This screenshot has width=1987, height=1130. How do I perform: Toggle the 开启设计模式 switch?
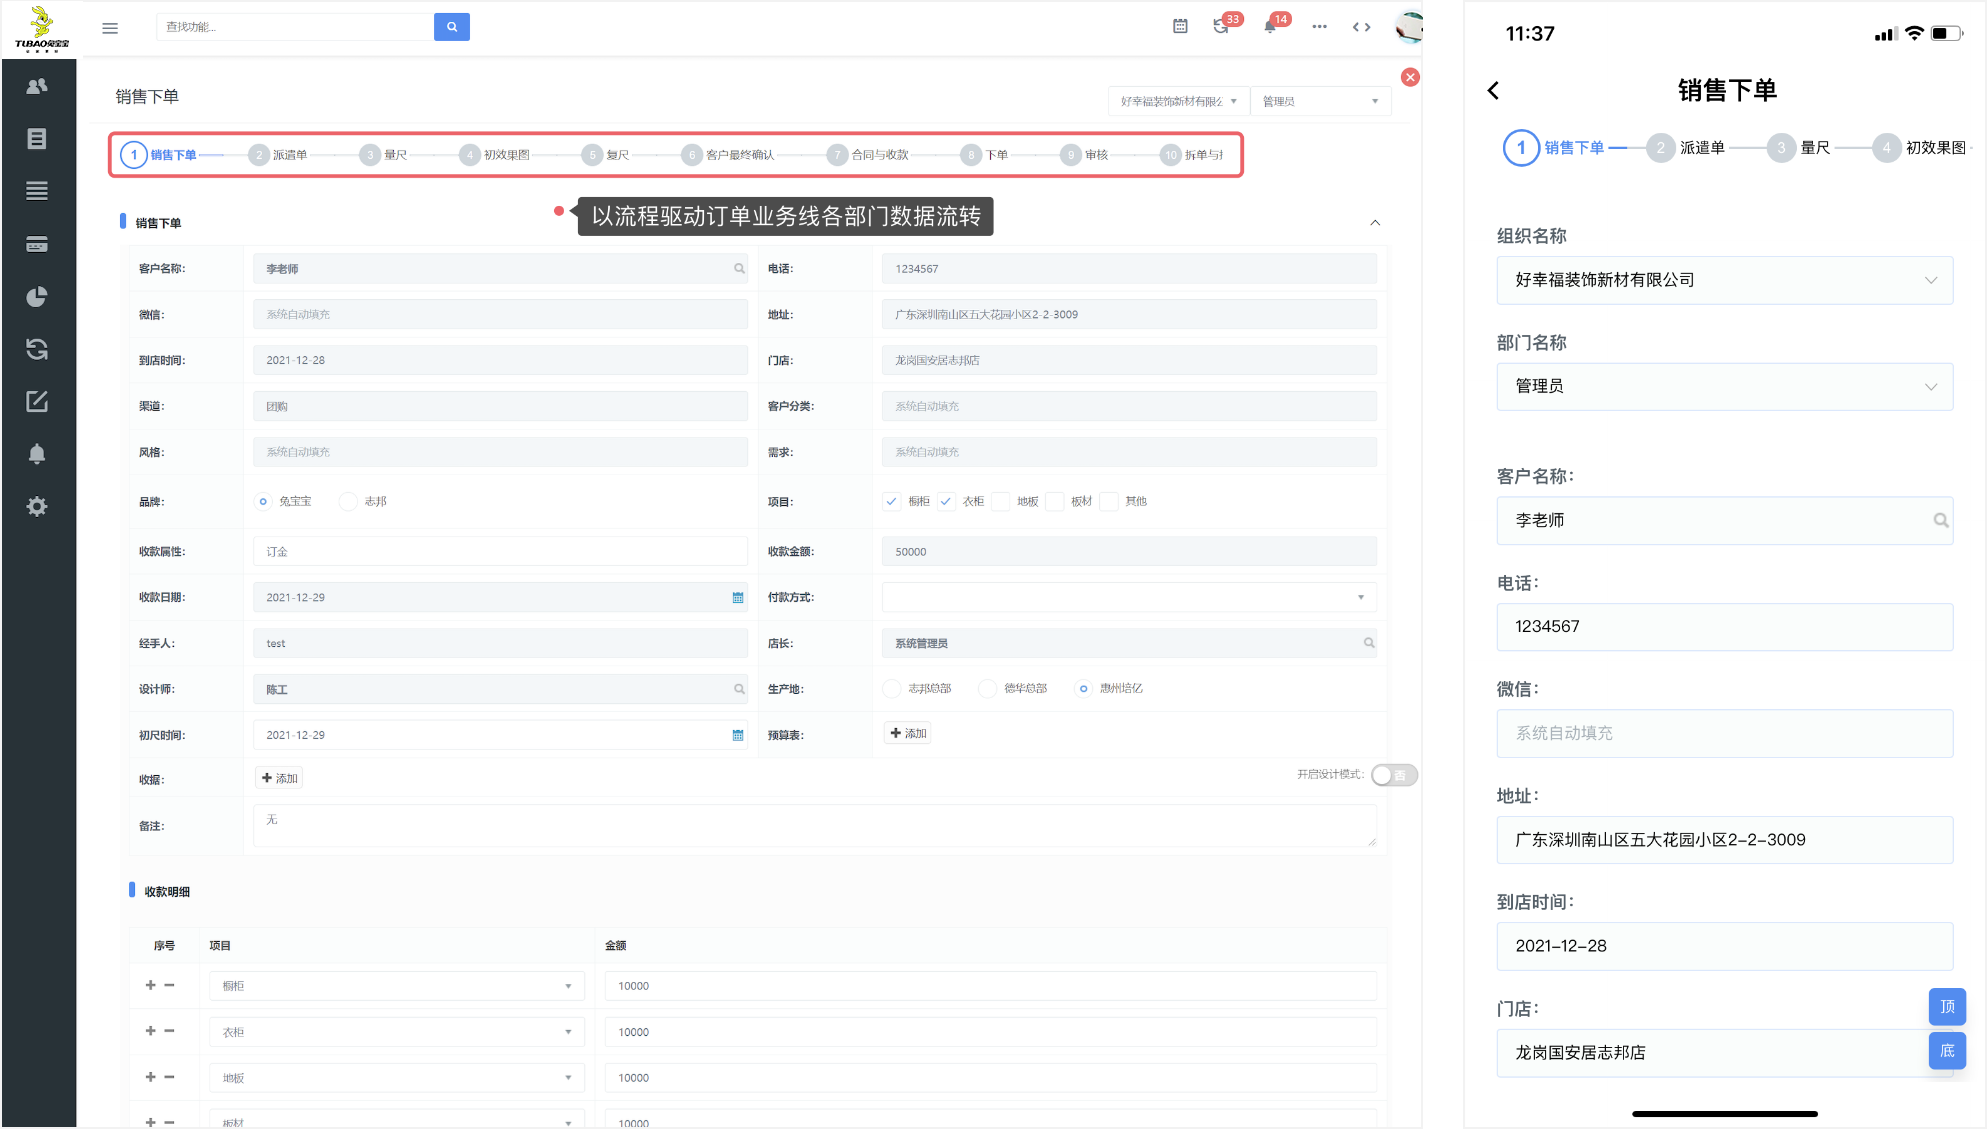[x=1393, y=775]
